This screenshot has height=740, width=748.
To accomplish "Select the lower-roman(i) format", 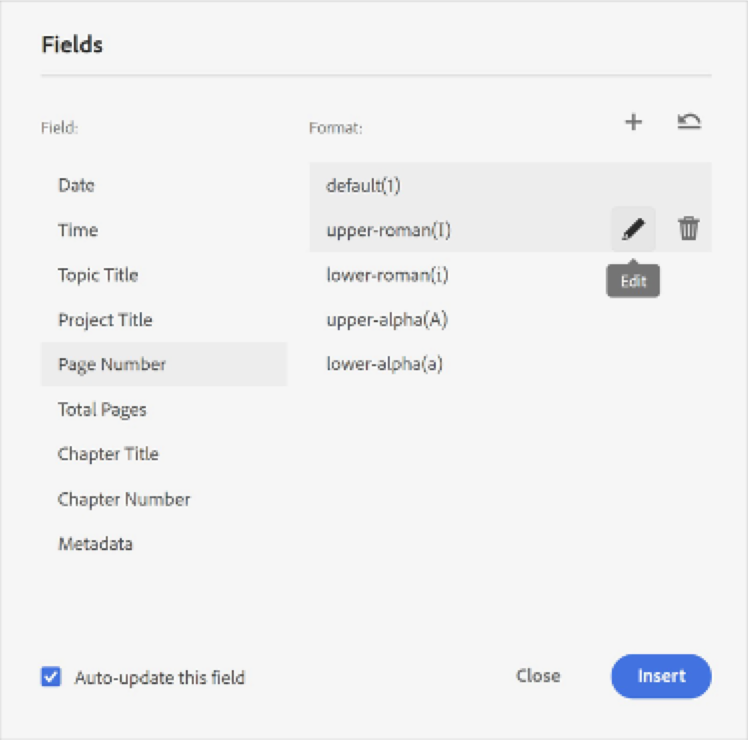I will pyautogui.click(x=387, y=275).
